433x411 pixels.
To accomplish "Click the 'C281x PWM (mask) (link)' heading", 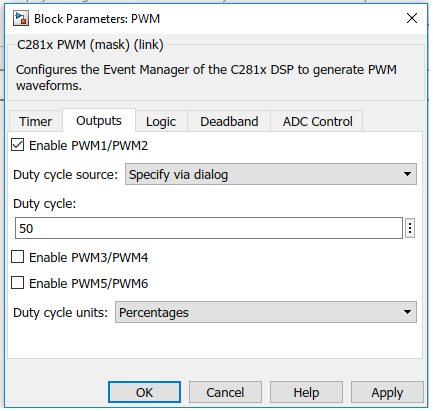I will pos(90,45).
